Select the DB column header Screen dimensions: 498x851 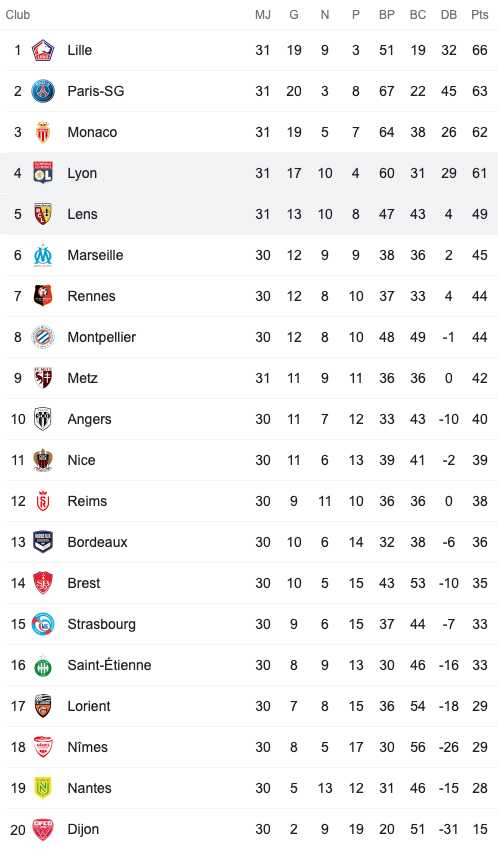[449, 15]
